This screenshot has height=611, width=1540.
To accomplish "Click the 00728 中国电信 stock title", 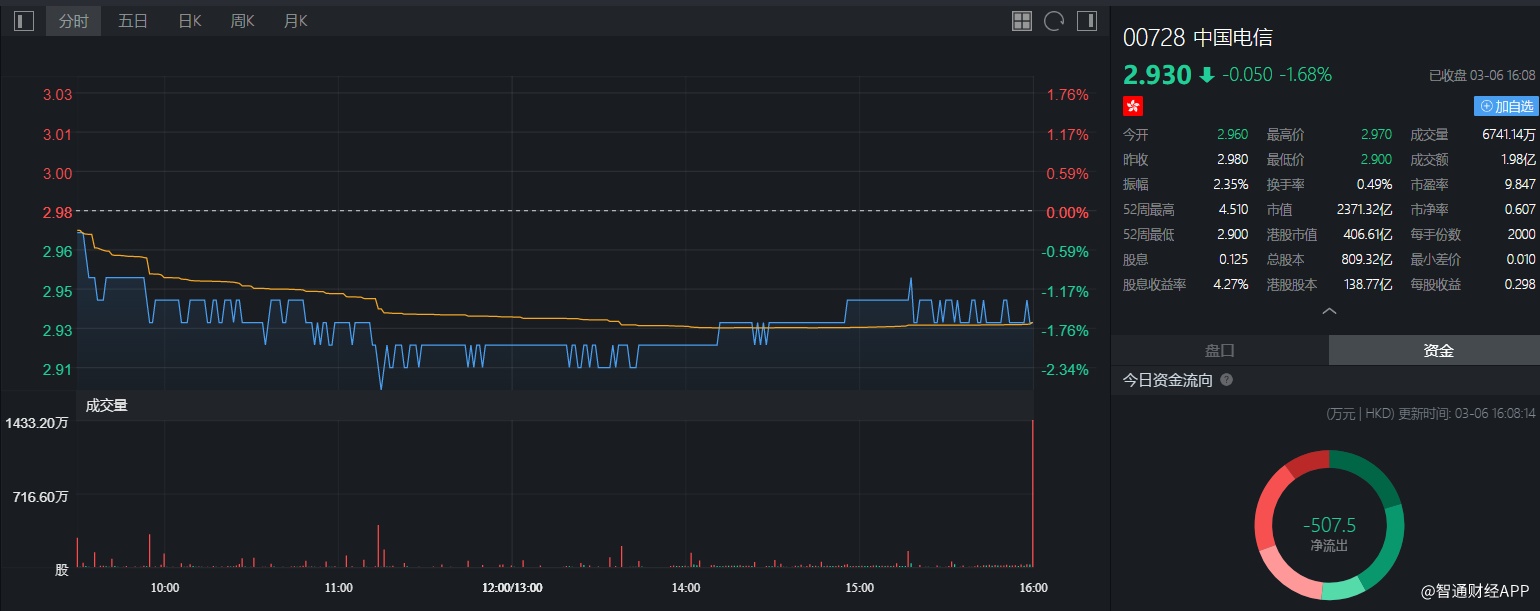I will coord(1198,38).
